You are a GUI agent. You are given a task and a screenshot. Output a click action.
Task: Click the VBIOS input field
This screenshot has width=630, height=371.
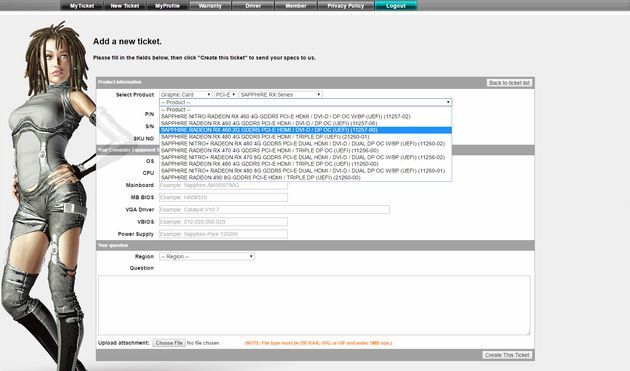pyautogui.click(x=223, y=222)
